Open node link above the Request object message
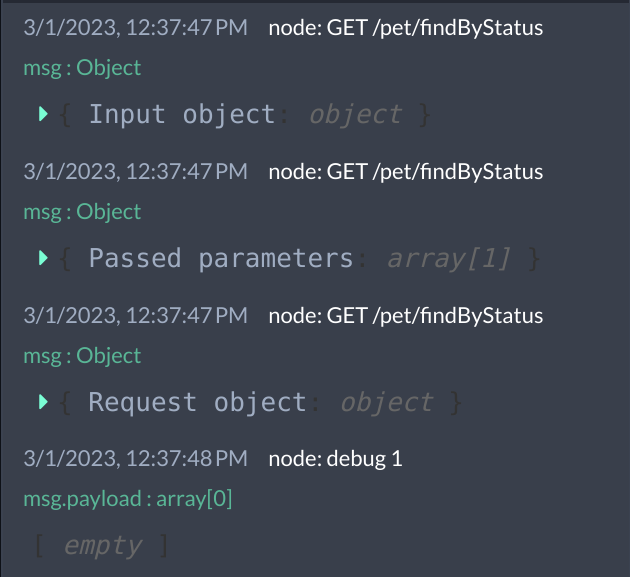The image size is (630, 577). 405,315
